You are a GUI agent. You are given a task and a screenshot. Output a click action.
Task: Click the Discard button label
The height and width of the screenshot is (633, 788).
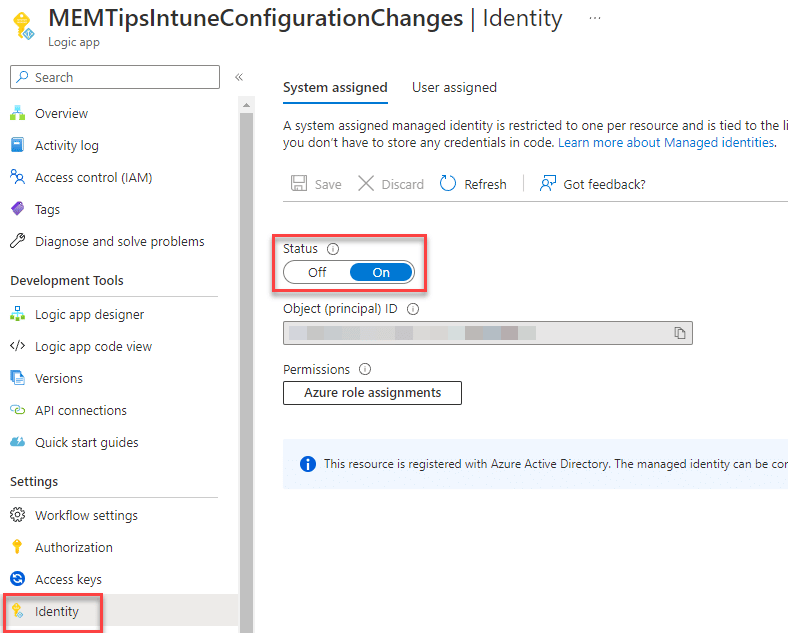pyautogui.click(x=403, y=184)
